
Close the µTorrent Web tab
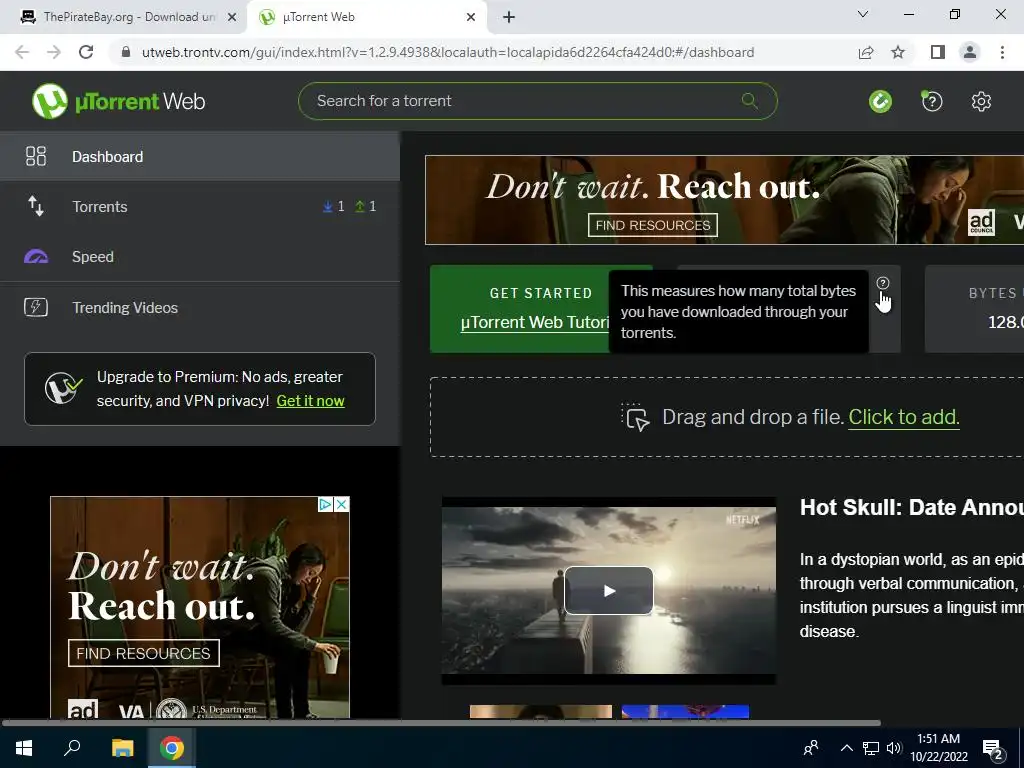pos(470,18)
